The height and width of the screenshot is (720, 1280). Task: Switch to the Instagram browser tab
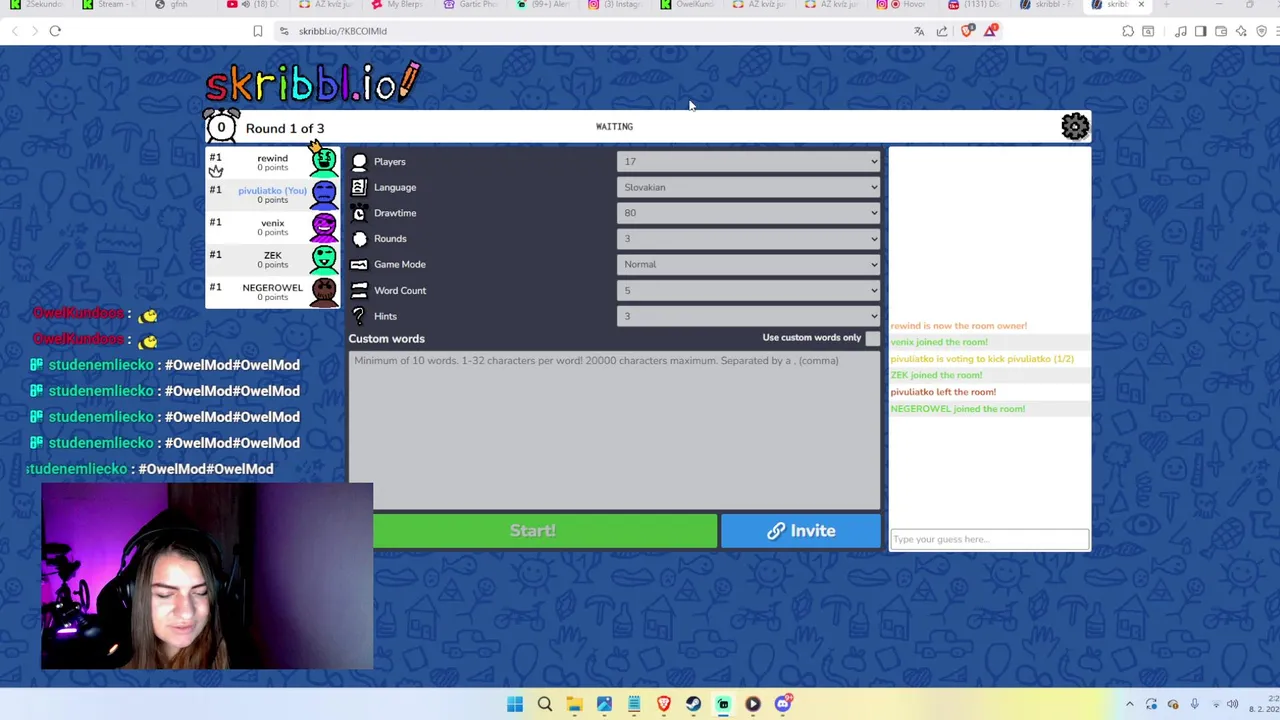(618, 5)
